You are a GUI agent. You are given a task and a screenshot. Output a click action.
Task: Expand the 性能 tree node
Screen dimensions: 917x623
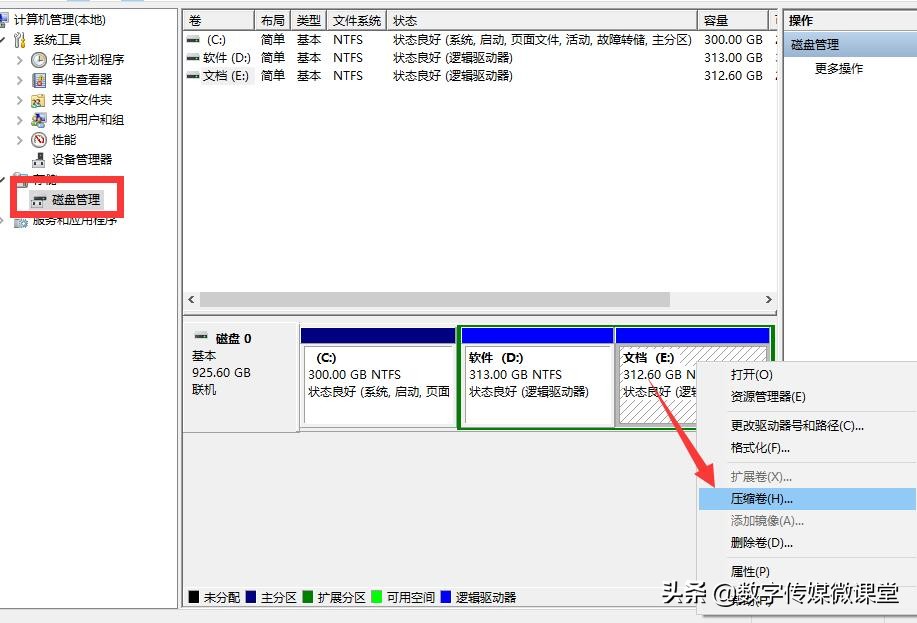coord(18,139)
